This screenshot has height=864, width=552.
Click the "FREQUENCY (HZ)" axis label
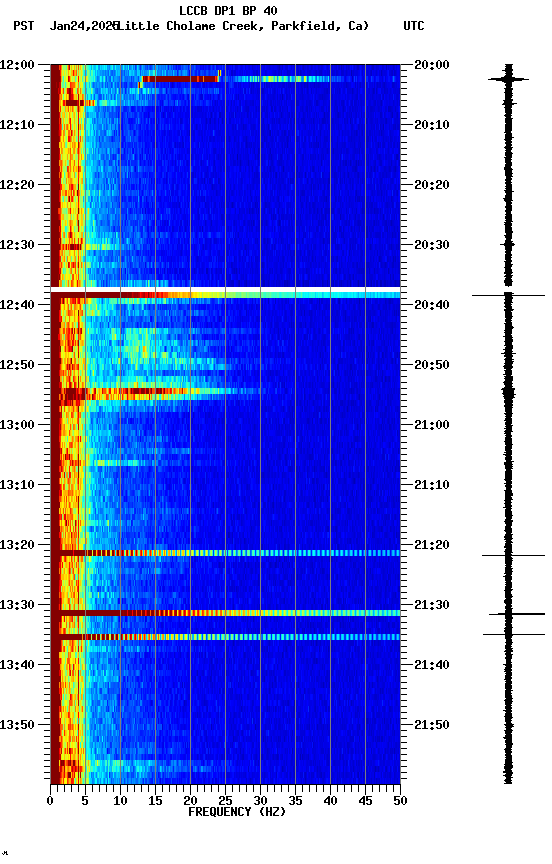coord(237,812)
